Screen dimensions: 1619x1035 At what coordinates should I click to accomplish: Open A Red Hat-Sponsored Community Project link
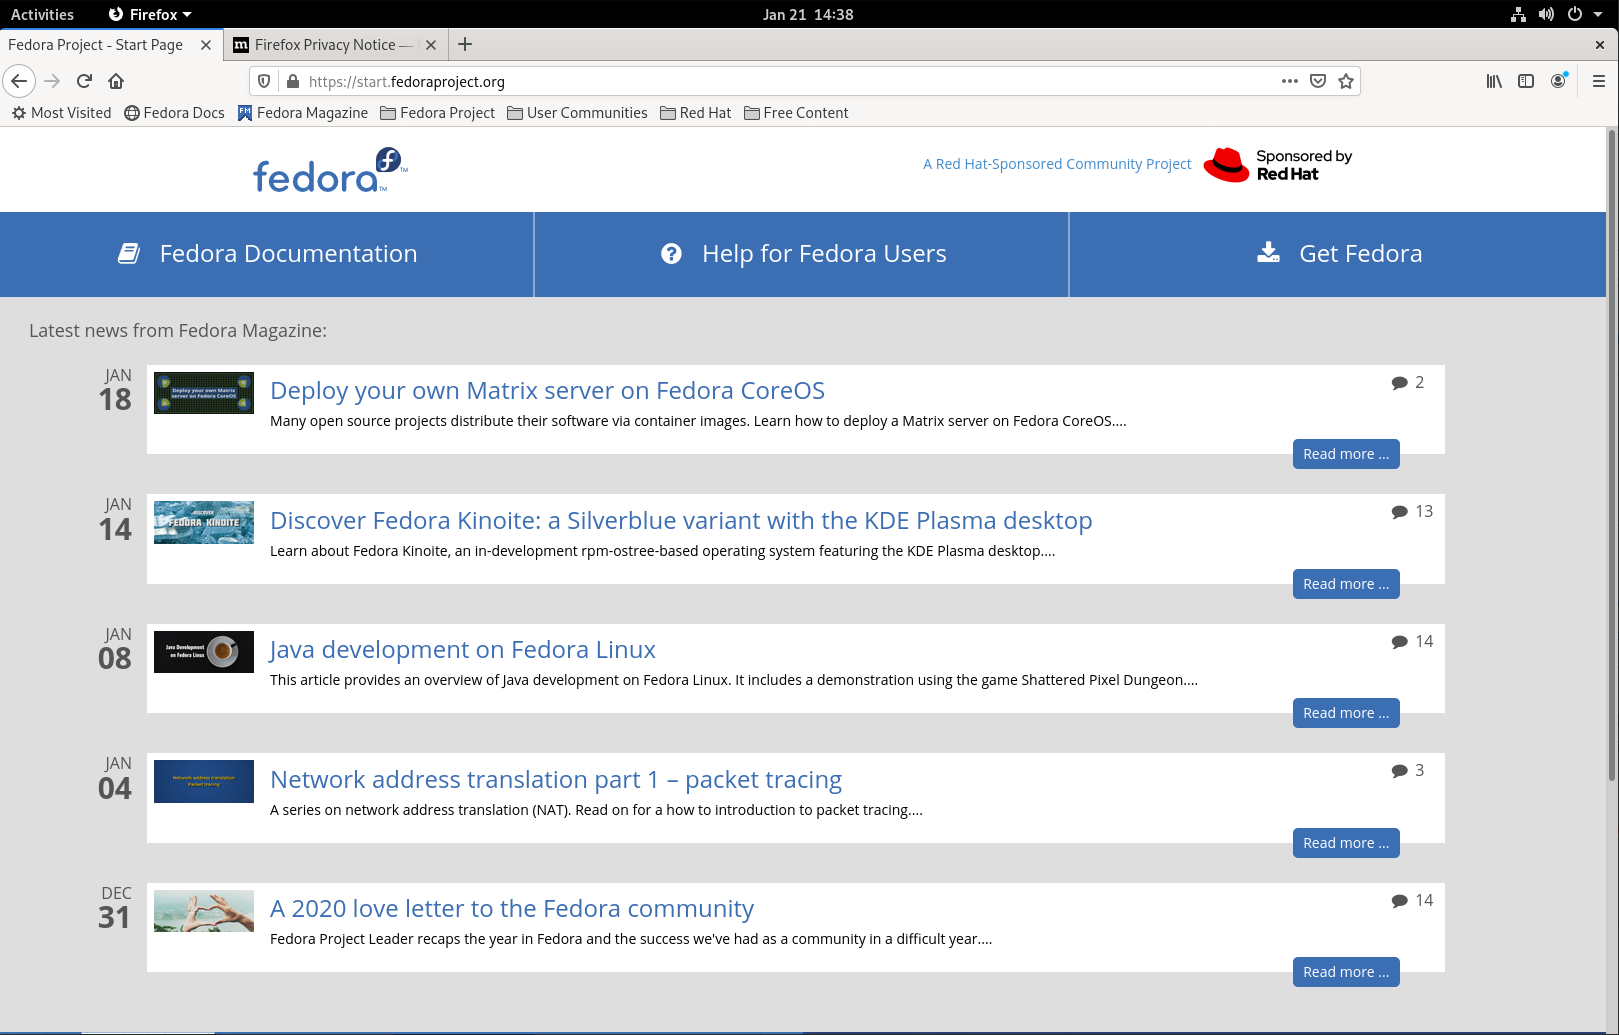[1057, 164]
